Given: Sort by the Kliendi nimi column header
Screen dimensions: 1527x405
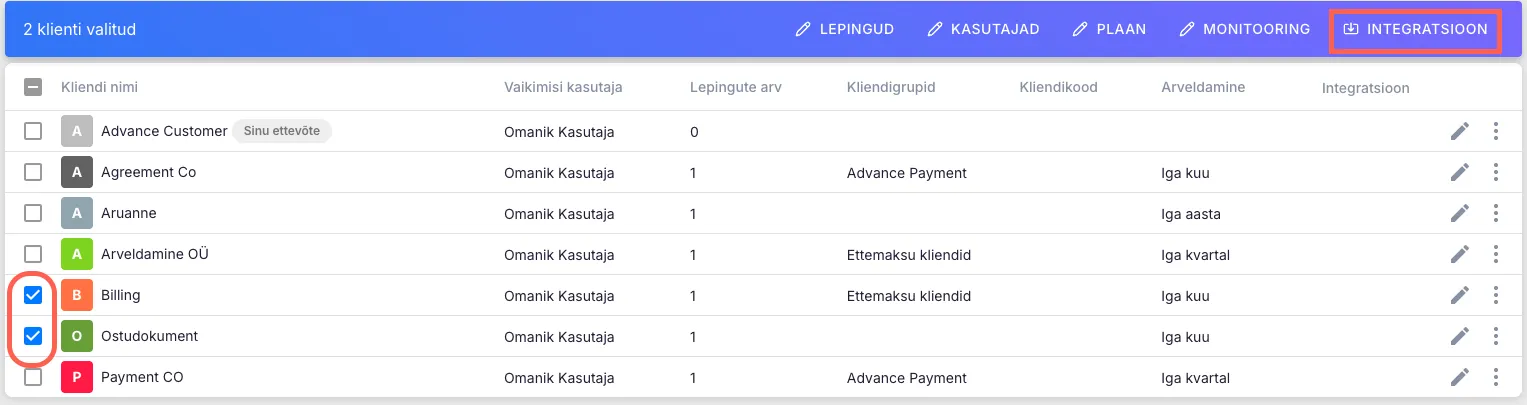Looking at the screenshot, I should click(x=99, y=87).
